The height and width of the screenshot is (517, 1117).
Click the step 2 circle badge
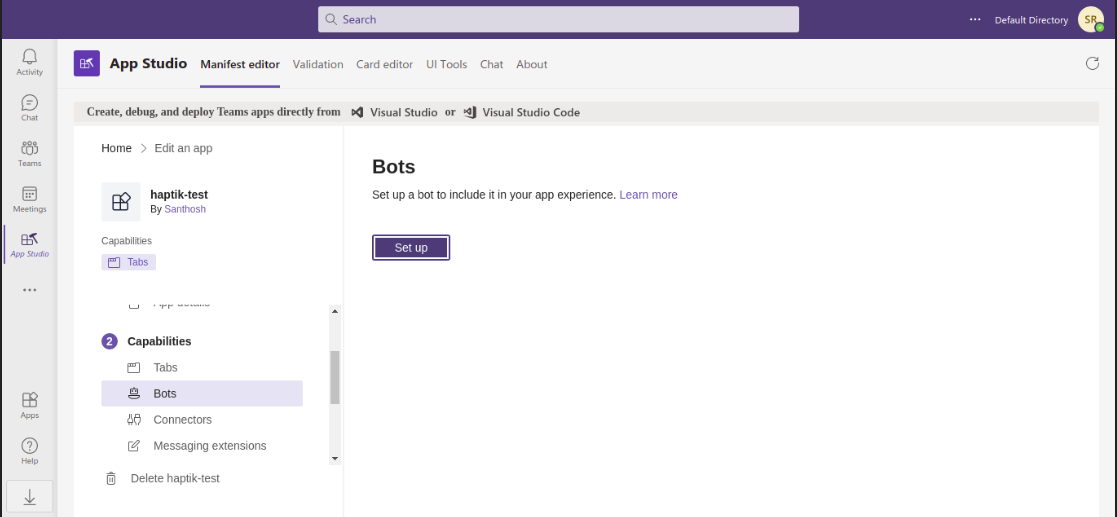click(x=109, y=341)
